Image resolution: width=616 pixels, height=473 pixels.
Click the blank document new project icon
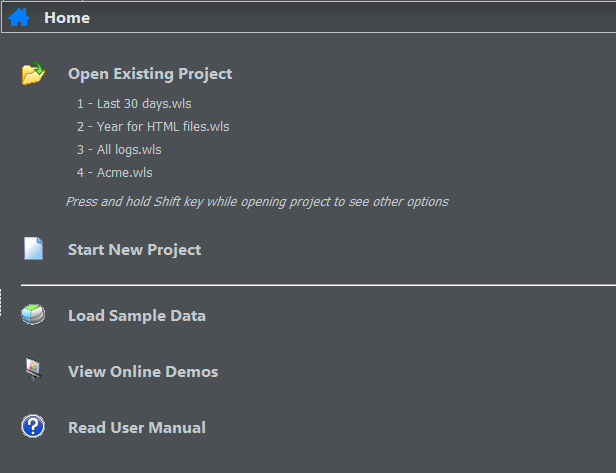pyautogui.click(x=34, y=249)
